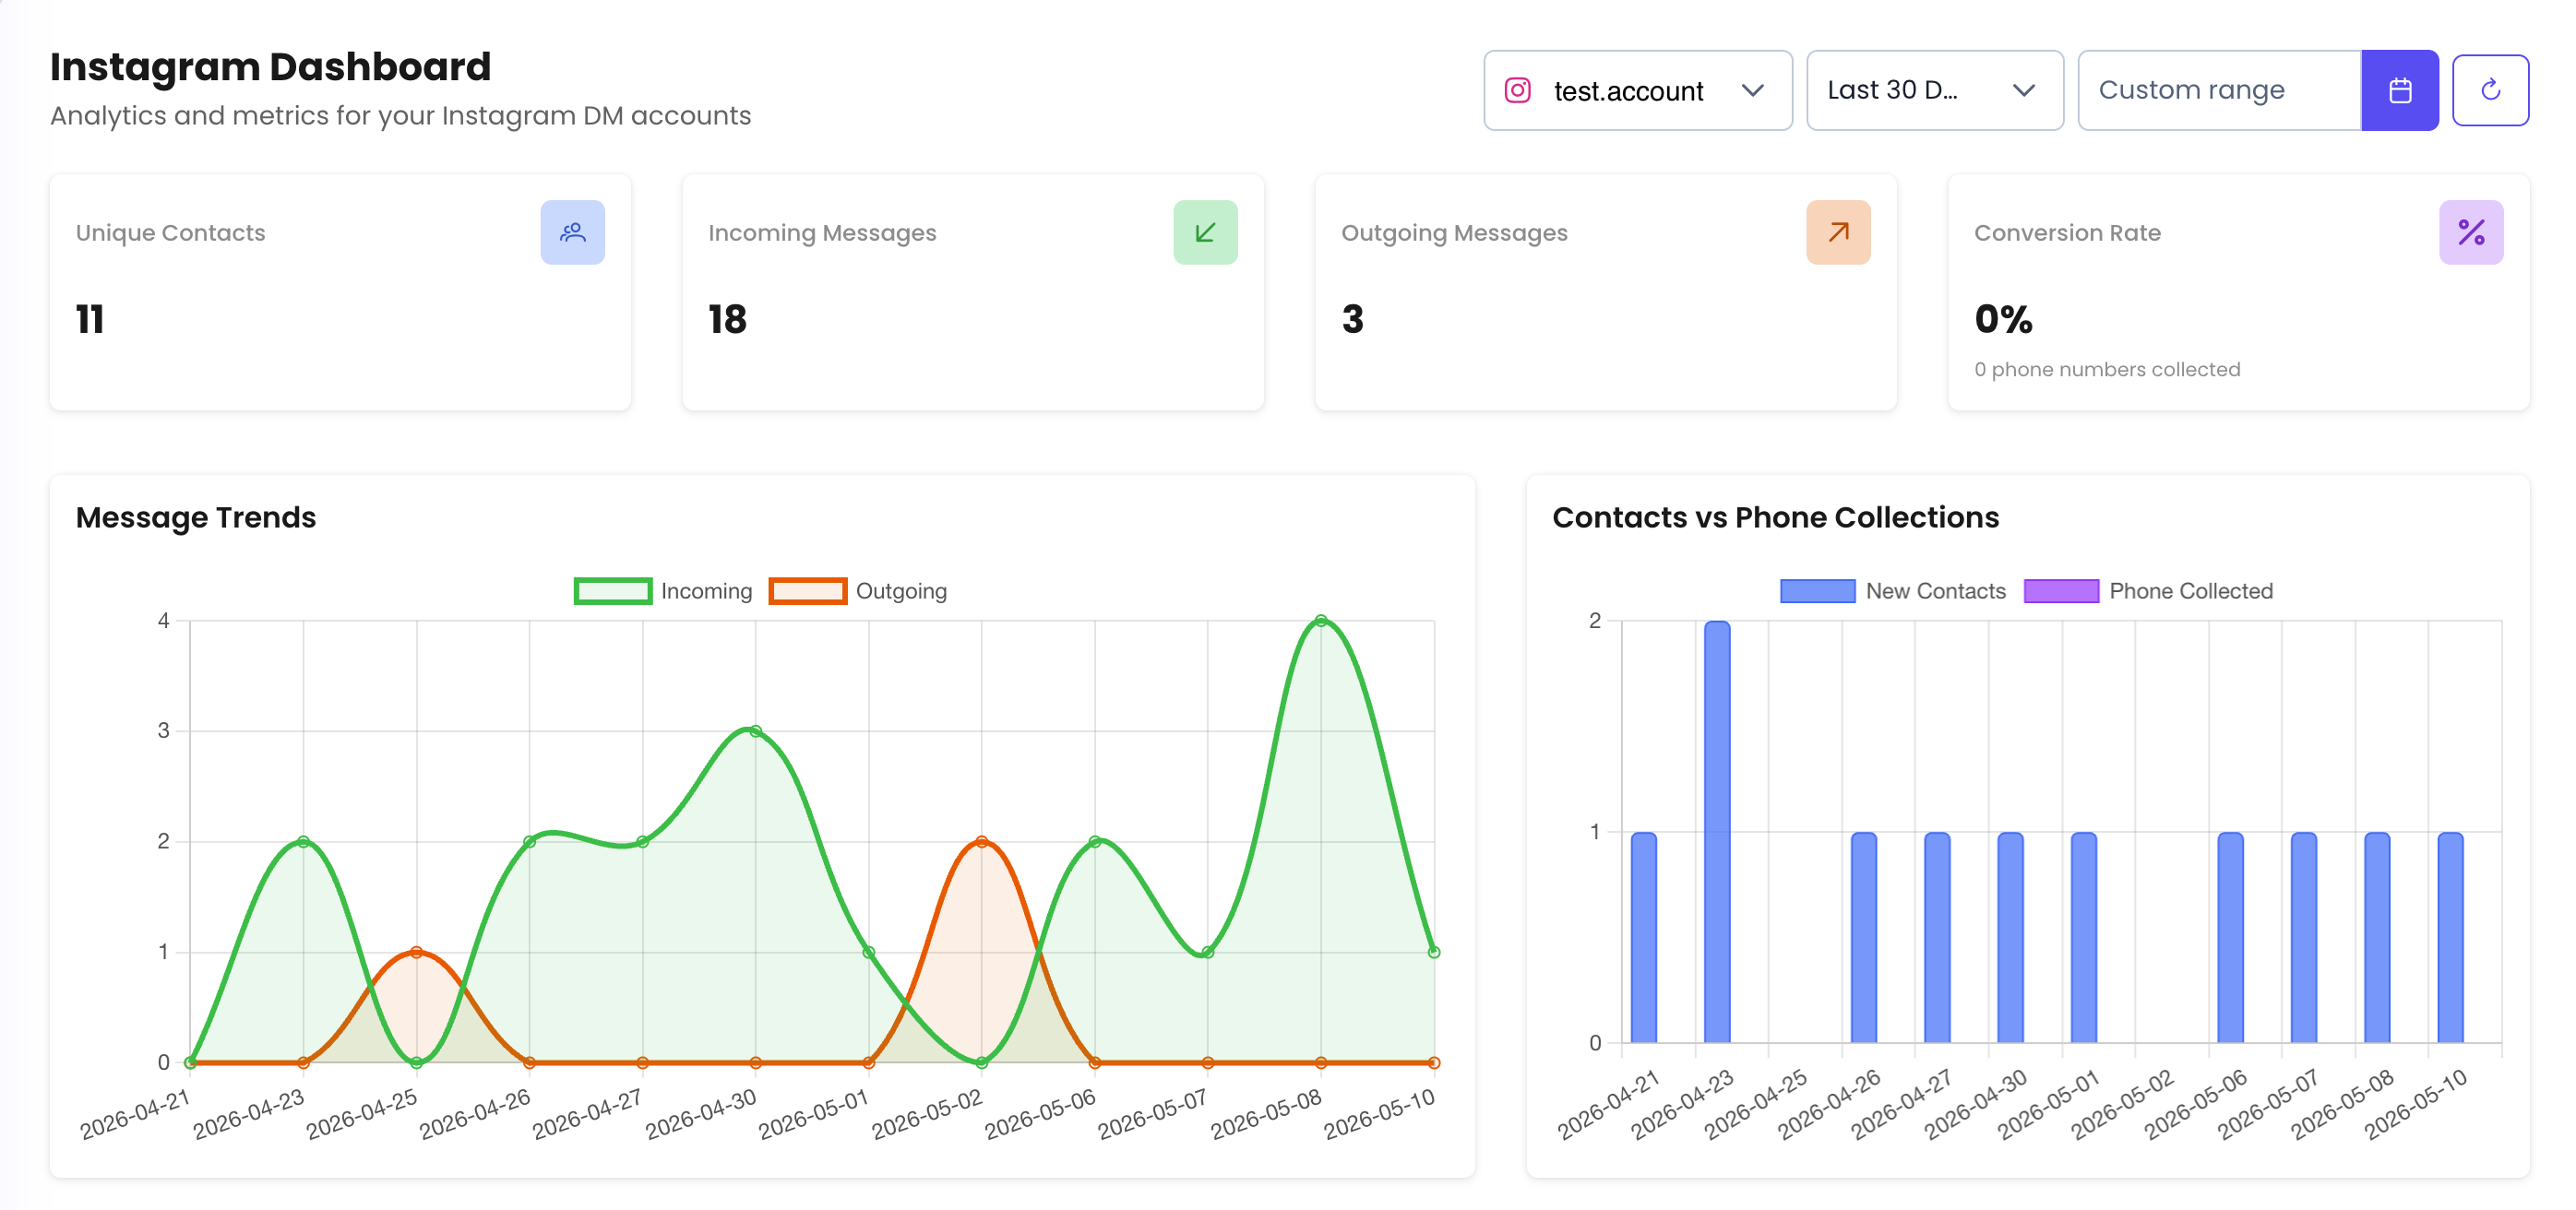Click the Incoming Messages card label
Viewport: 2576px width, 1210px height.
coord(822,232)
